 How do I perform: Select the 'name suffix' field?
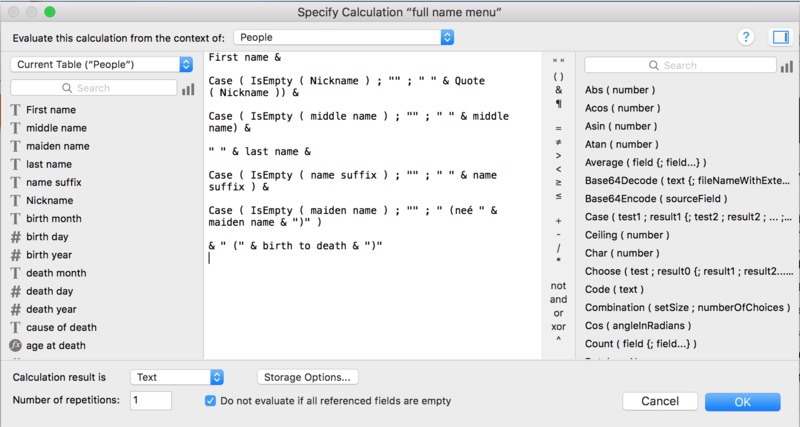point(54,182)
